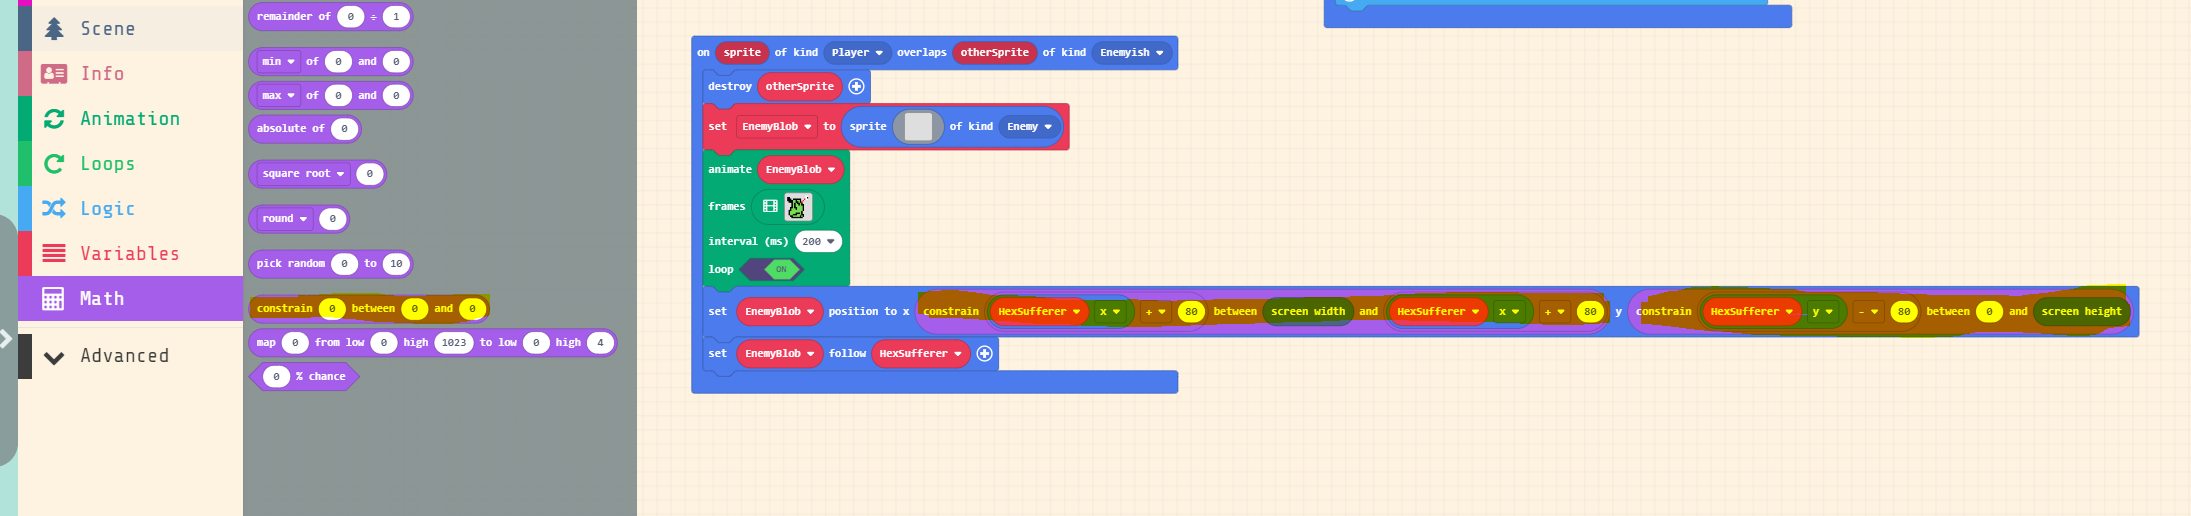Screen dimensions: 2191x516
Task: Select the Math category
Action: (x=130, y=298)
